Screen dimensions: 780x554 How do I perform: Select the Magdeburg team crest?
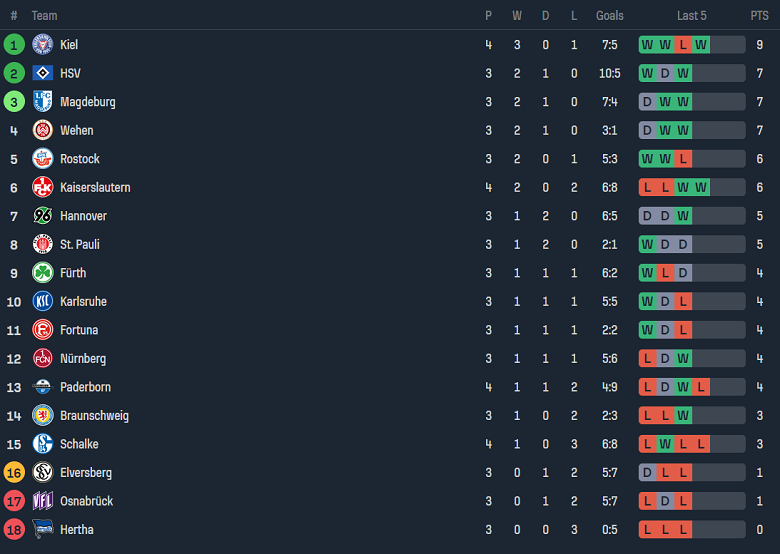(42, 102)
